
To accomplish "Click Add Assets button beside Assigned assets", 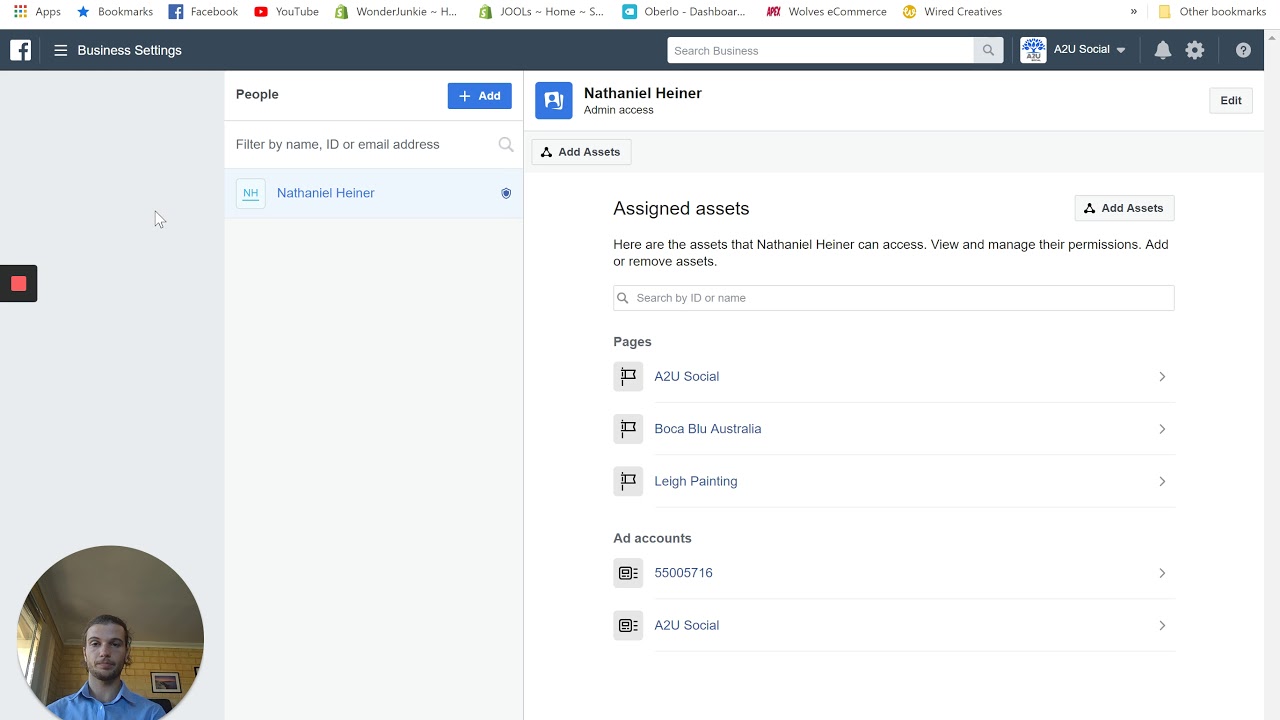I will coord(1125,208).
